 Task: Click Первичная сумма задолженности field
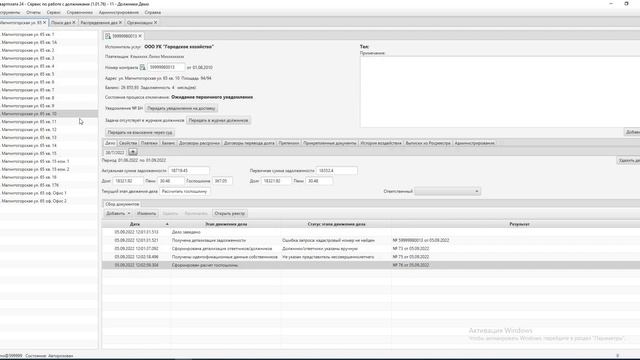[337, 171]
